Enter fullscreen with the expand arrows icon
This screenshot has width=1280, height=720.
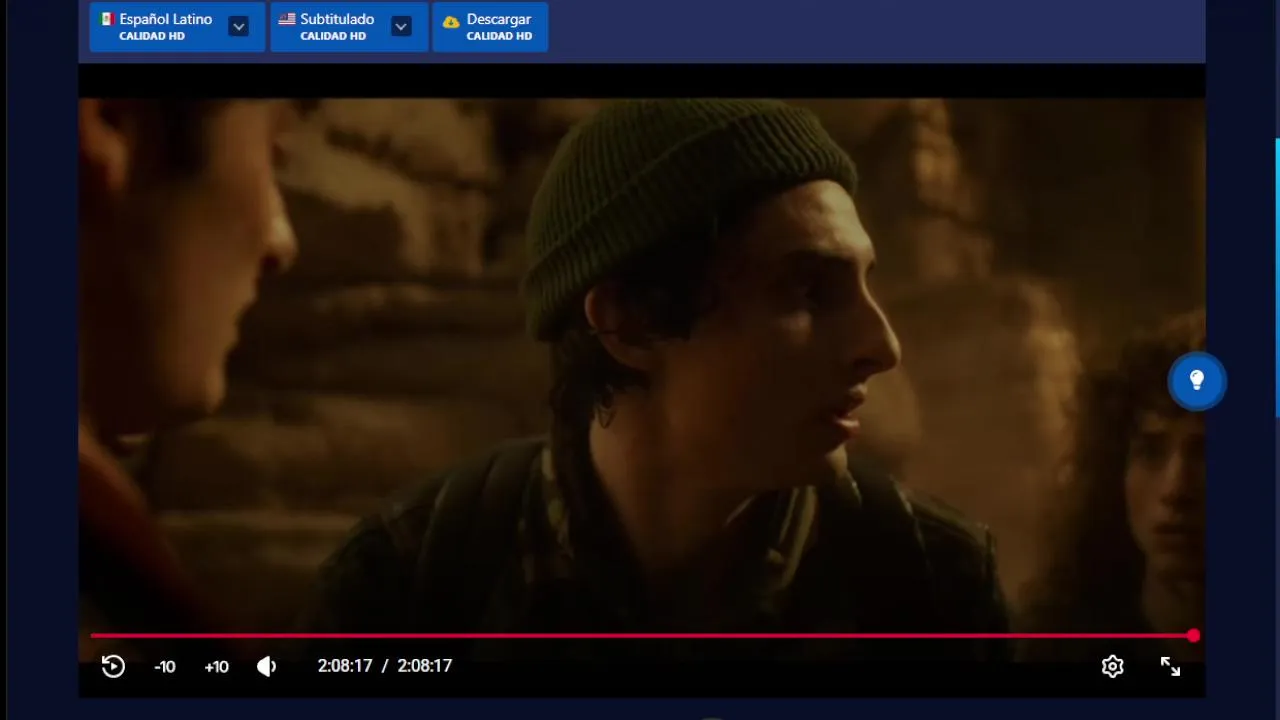[x=1170, y=666]
